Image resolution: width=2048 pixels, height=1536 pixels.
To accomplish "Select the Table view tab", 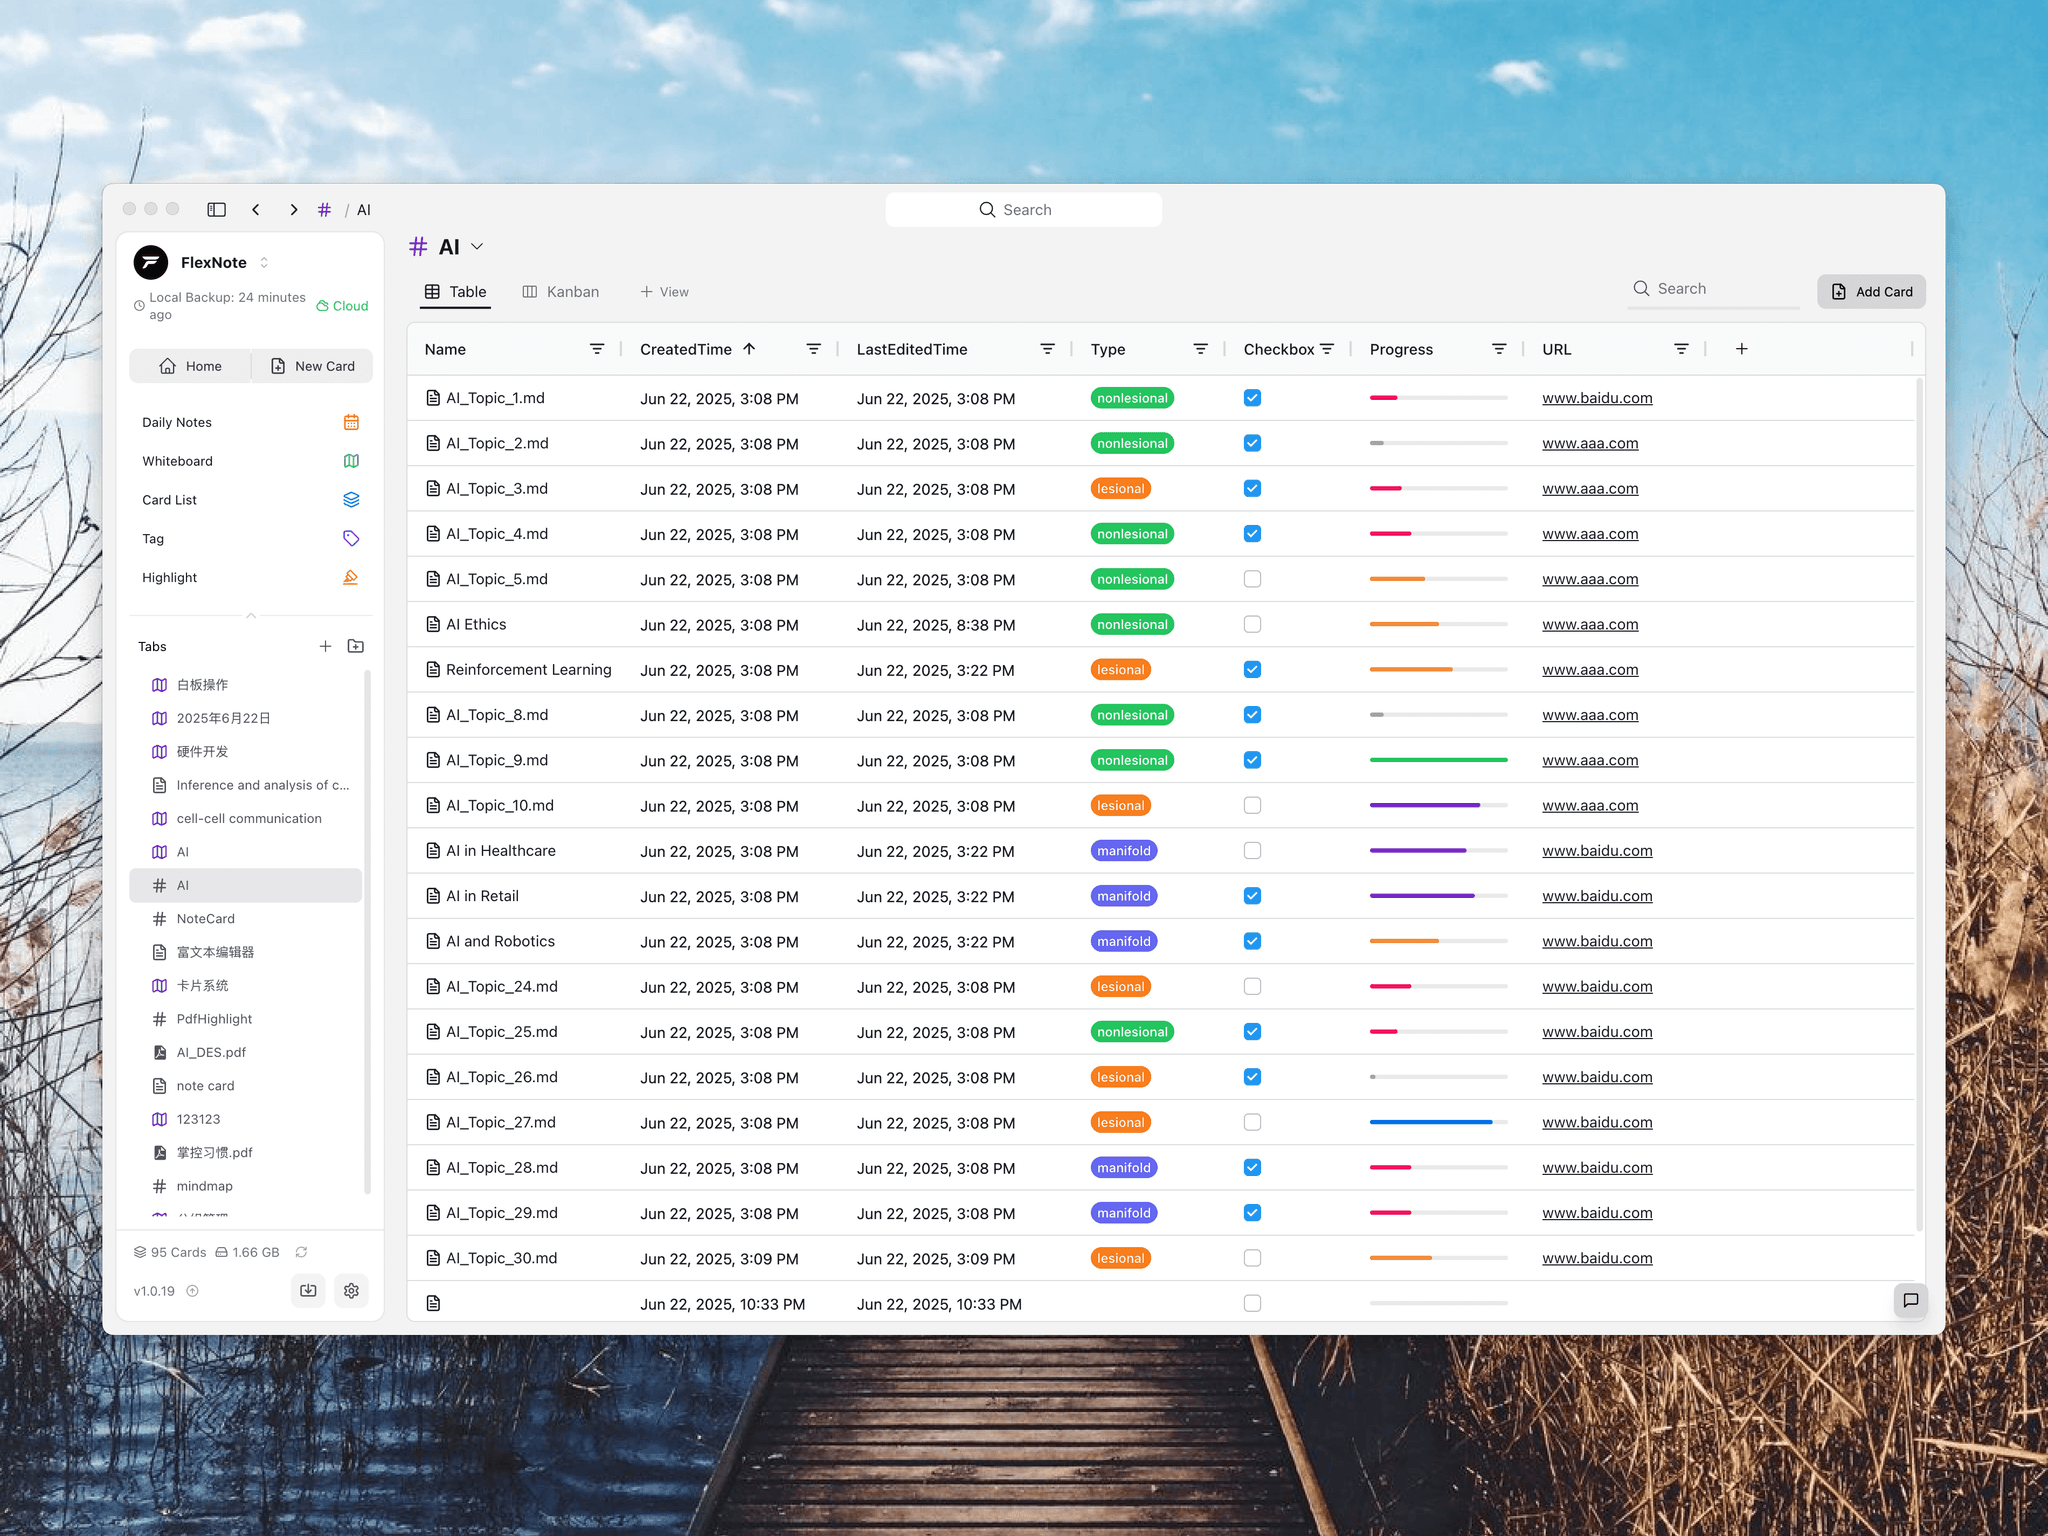I will point(455,291).
